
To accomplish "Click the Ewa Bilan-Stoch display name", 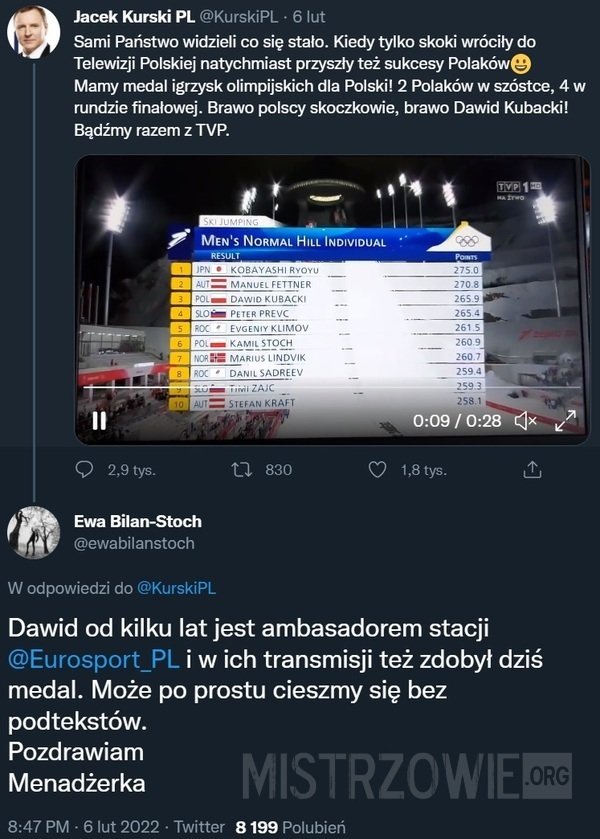I will pos(137,521).
